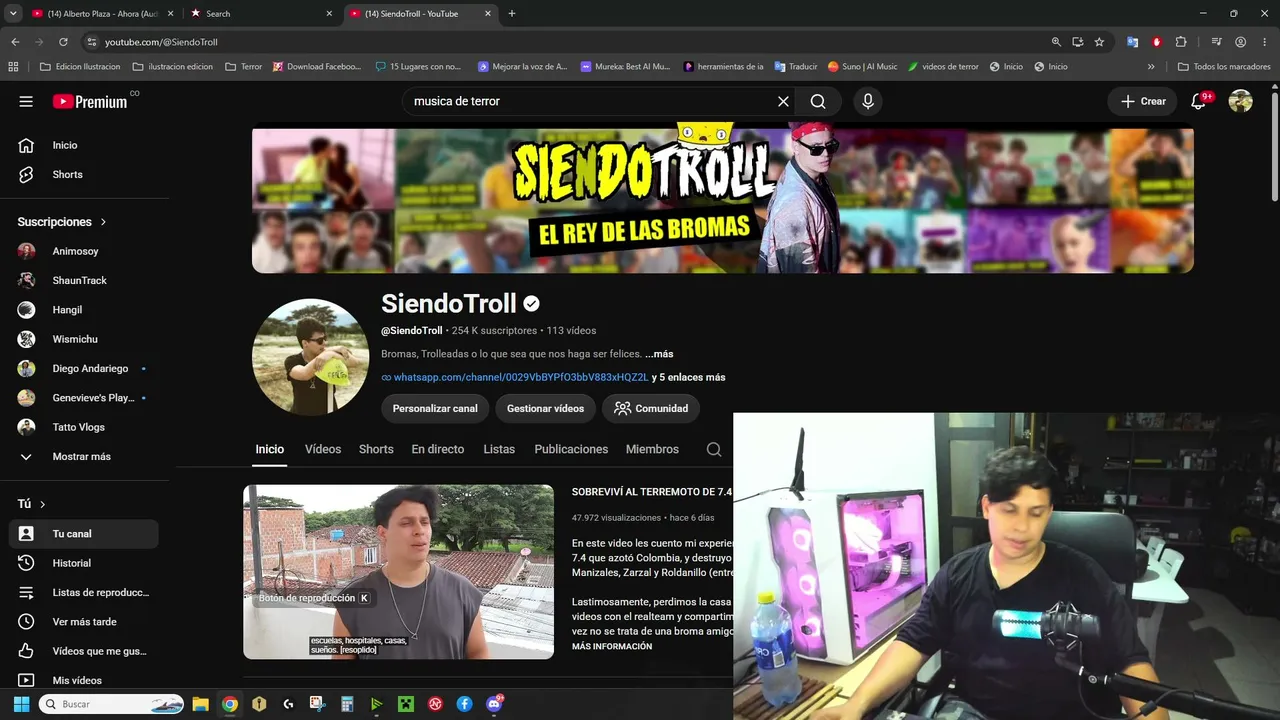The width and height of the screenshot is (1280, 720).
Task: Open Chrome apps grid in bookmarks bar
Action: (x=13, y=67)
